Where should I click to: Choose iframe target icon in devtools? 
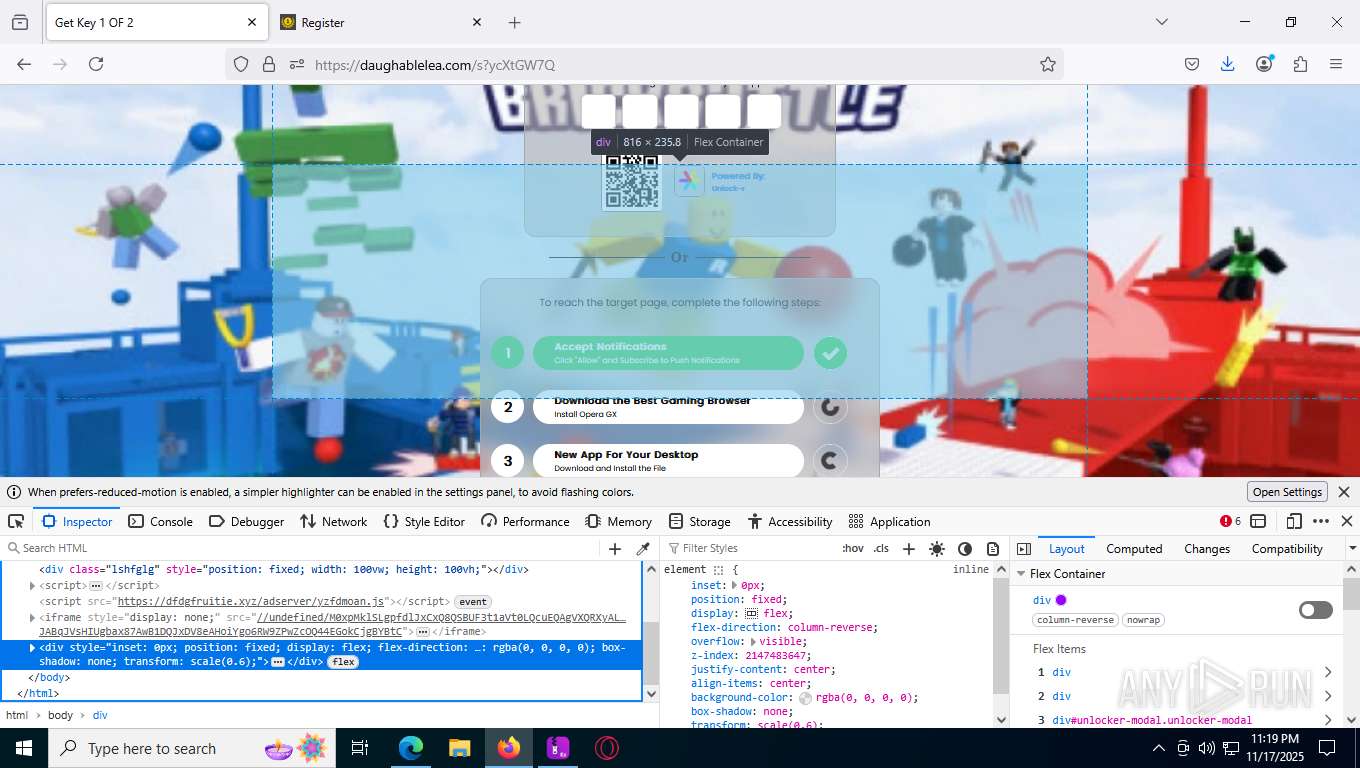pos(1258,521)
